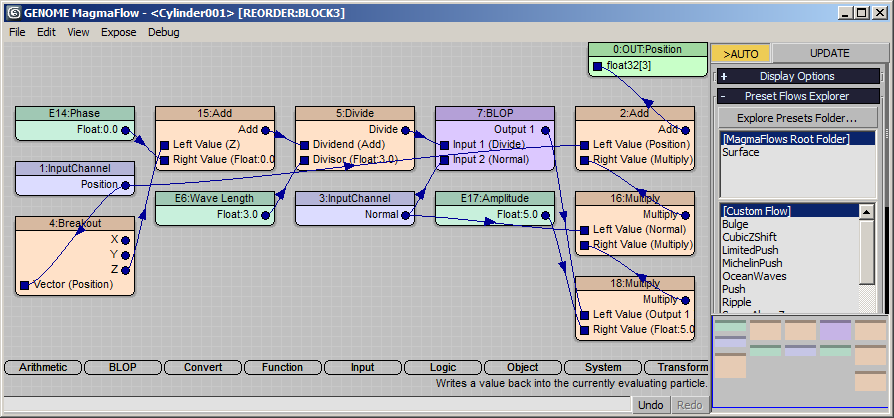Select the E14:Phase node header
Image resolution: width=894 pixels, height=418 pixels.
[75, 113]
